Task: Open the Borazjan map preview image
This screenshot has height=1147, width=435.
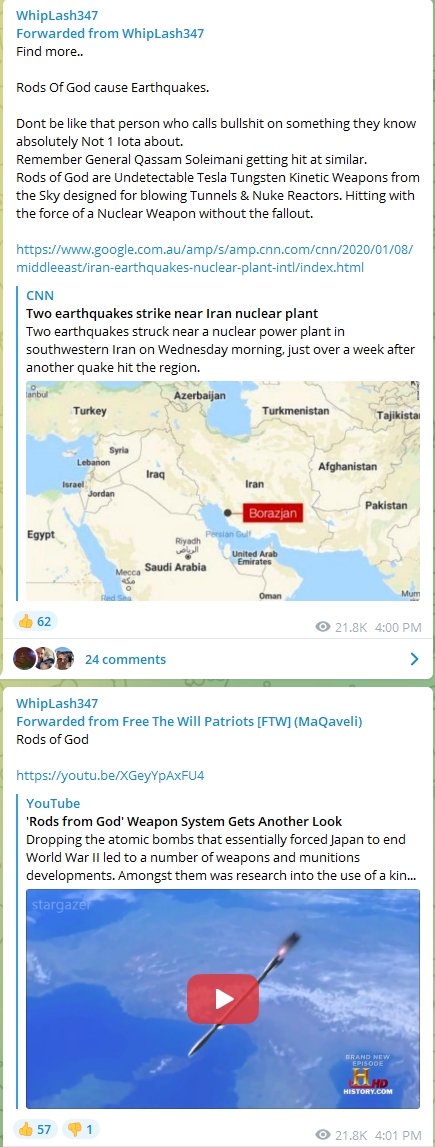Action: pyautogui.click(x=223, y=491)
